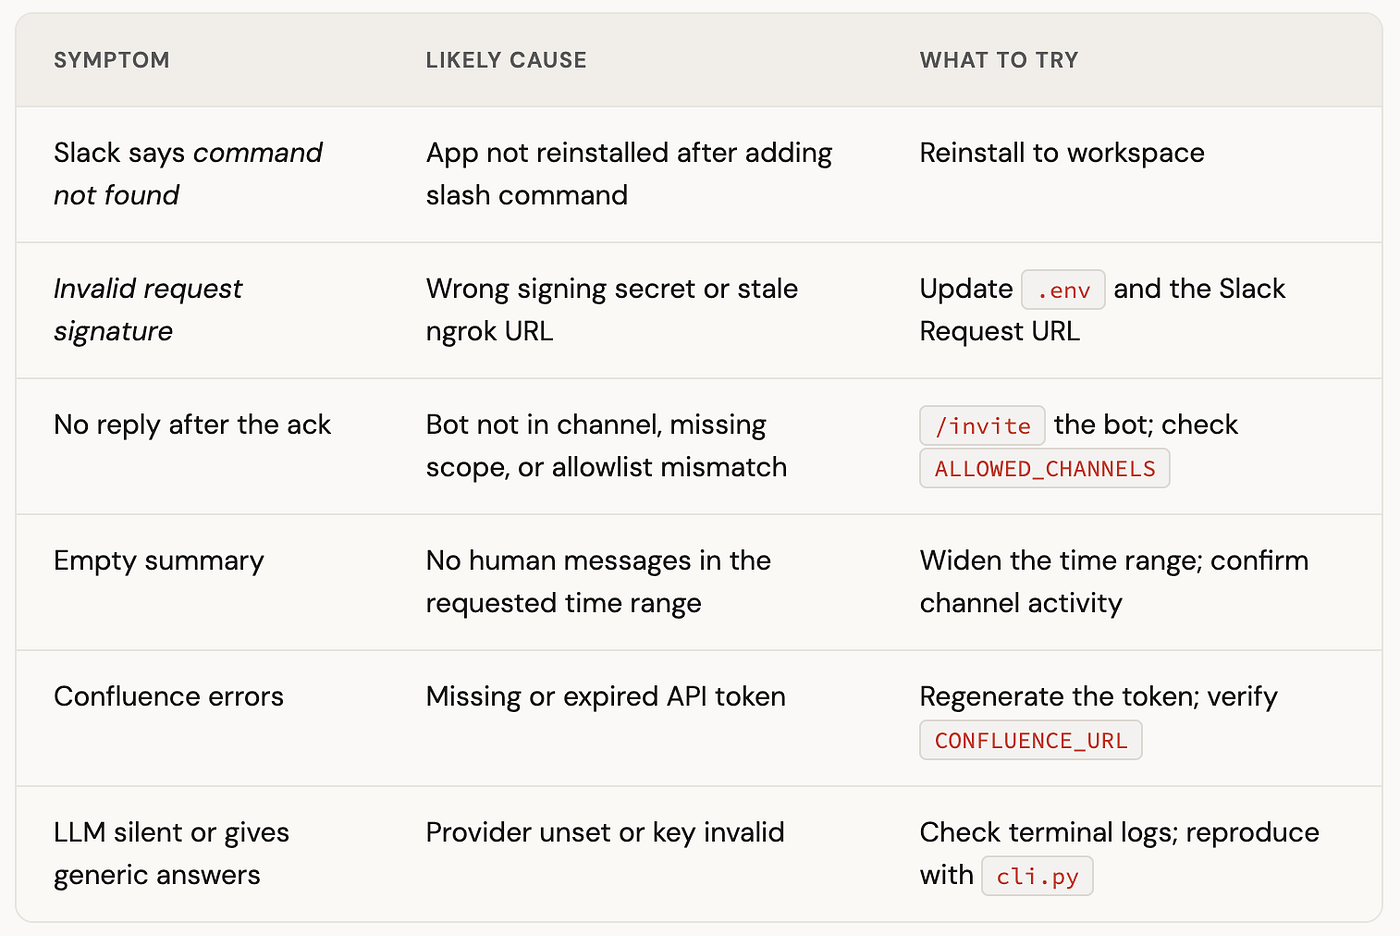1400x936 pixels.
Task: Click the CONFLUENCE_URL code tag
Action: [1030, 740]
